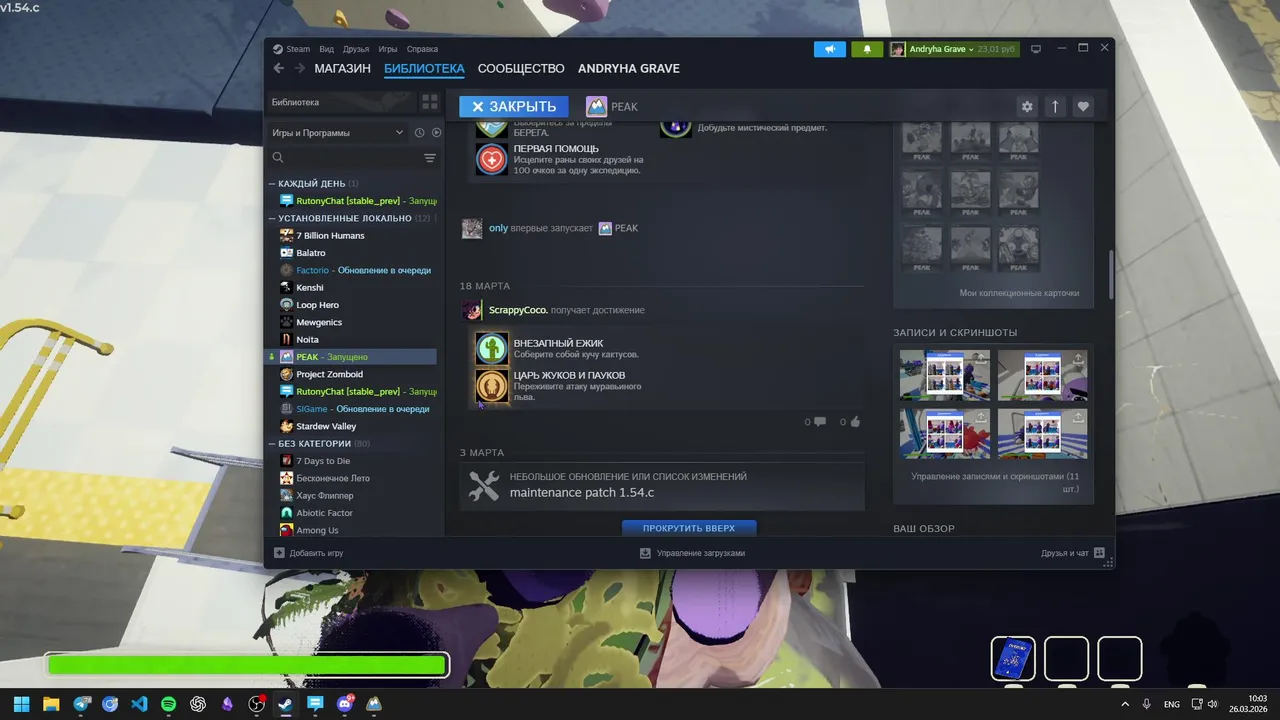
Task: Open Telegram from the taskbar
Action: [x=81, y=704]
